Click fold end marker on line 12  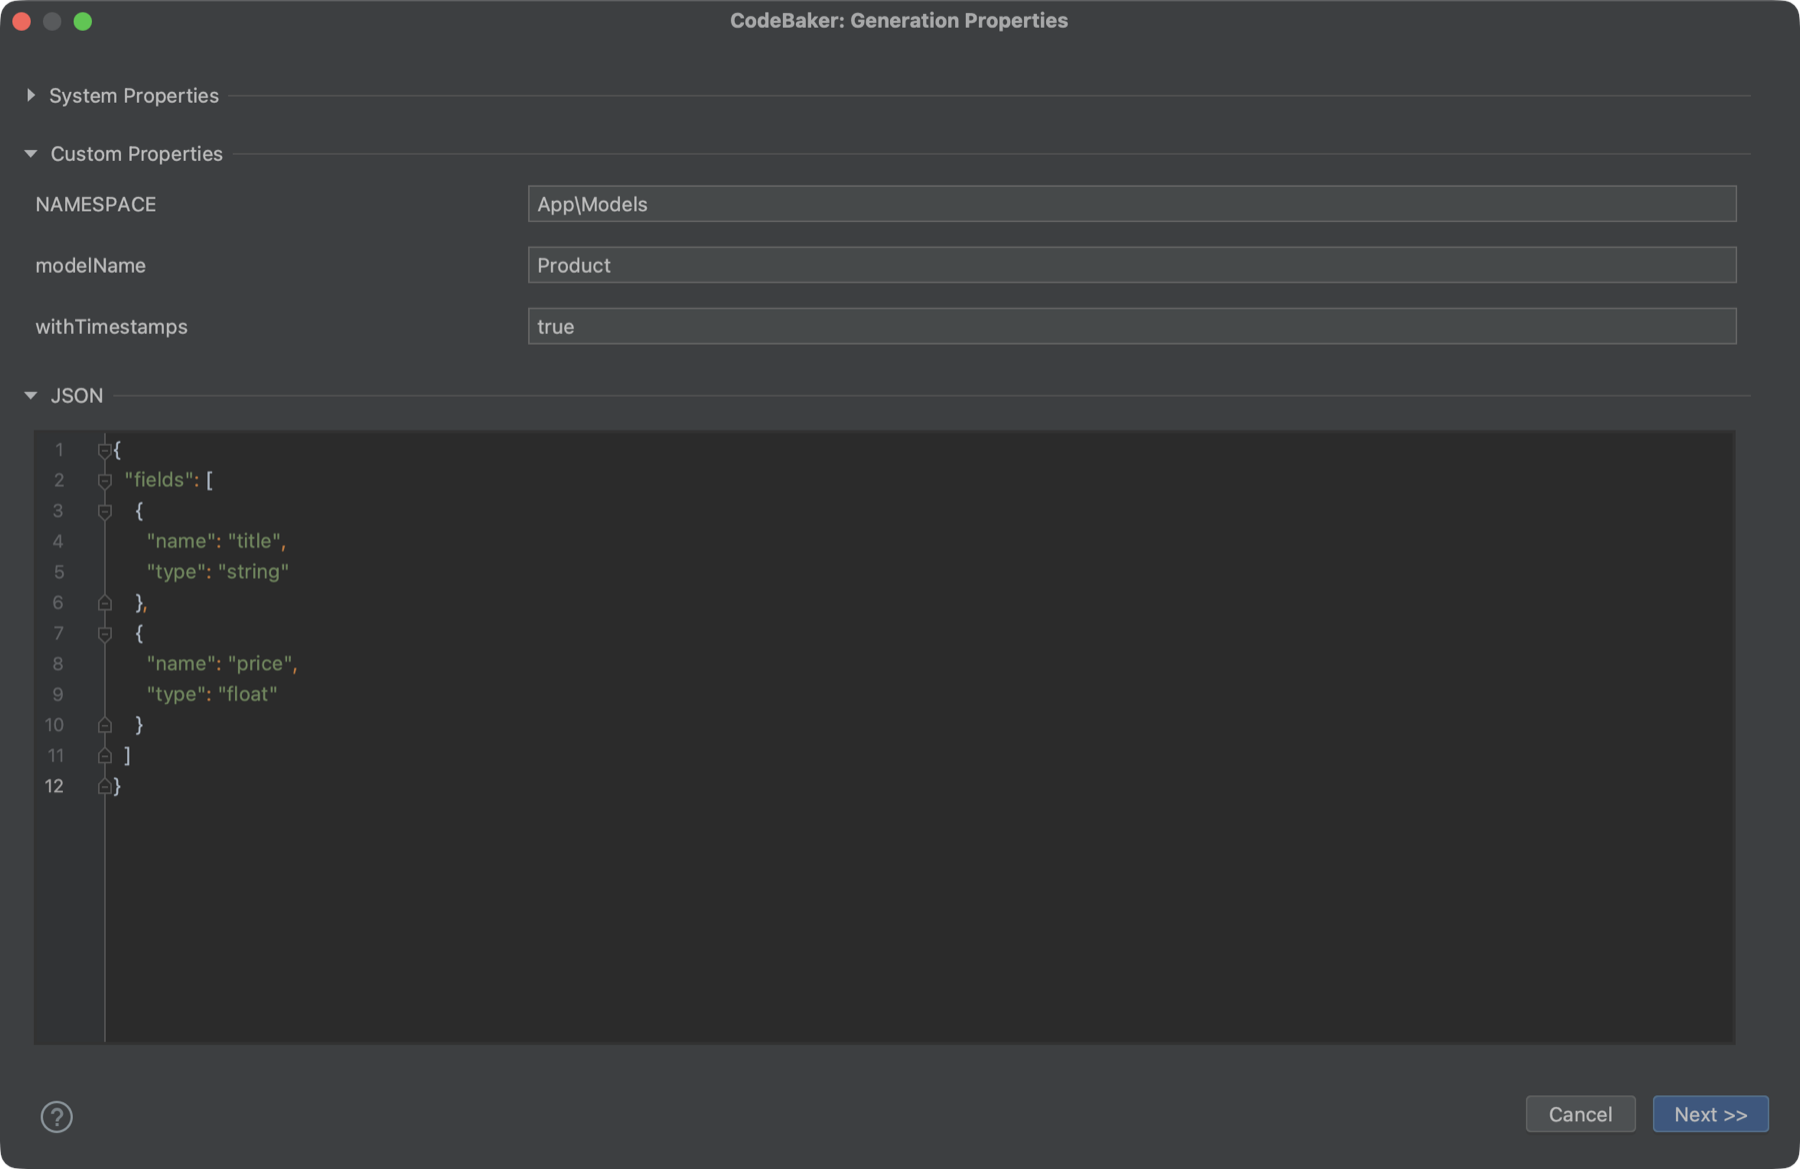(x=104, y=787)
